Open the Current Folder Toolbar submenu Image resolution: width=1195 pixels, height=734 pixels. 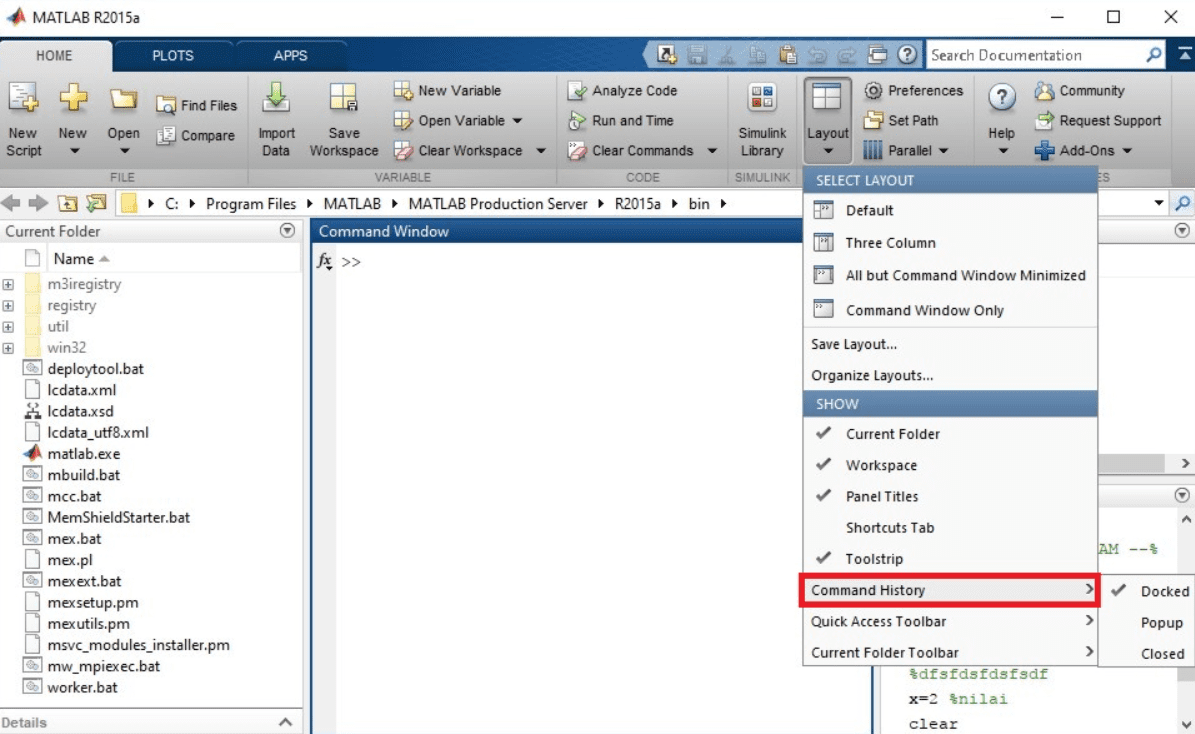(x=950, y=652)
